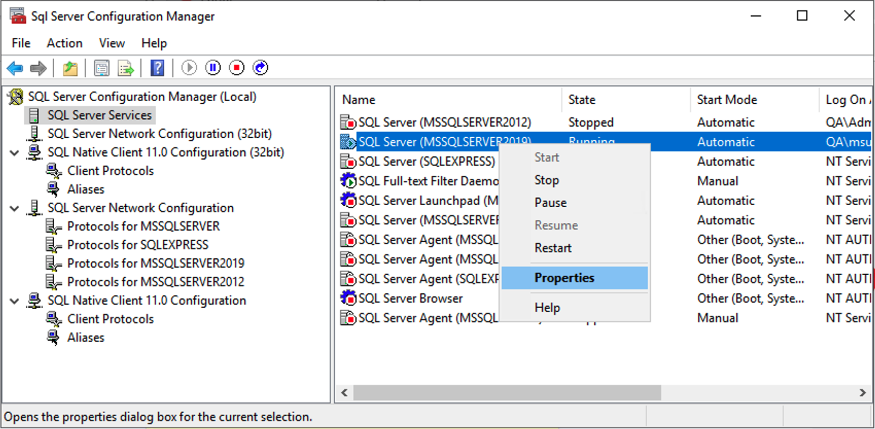Click the Sql Server Configuration Manager title bar icon
This screenshot has width=875, height=429.
coord(18,16)
